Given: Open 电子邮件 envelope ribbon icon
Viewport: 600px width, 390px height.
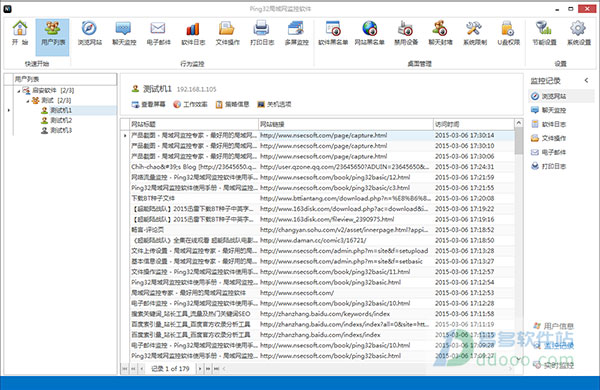Looking at the screenshot, I should [158, 33].
